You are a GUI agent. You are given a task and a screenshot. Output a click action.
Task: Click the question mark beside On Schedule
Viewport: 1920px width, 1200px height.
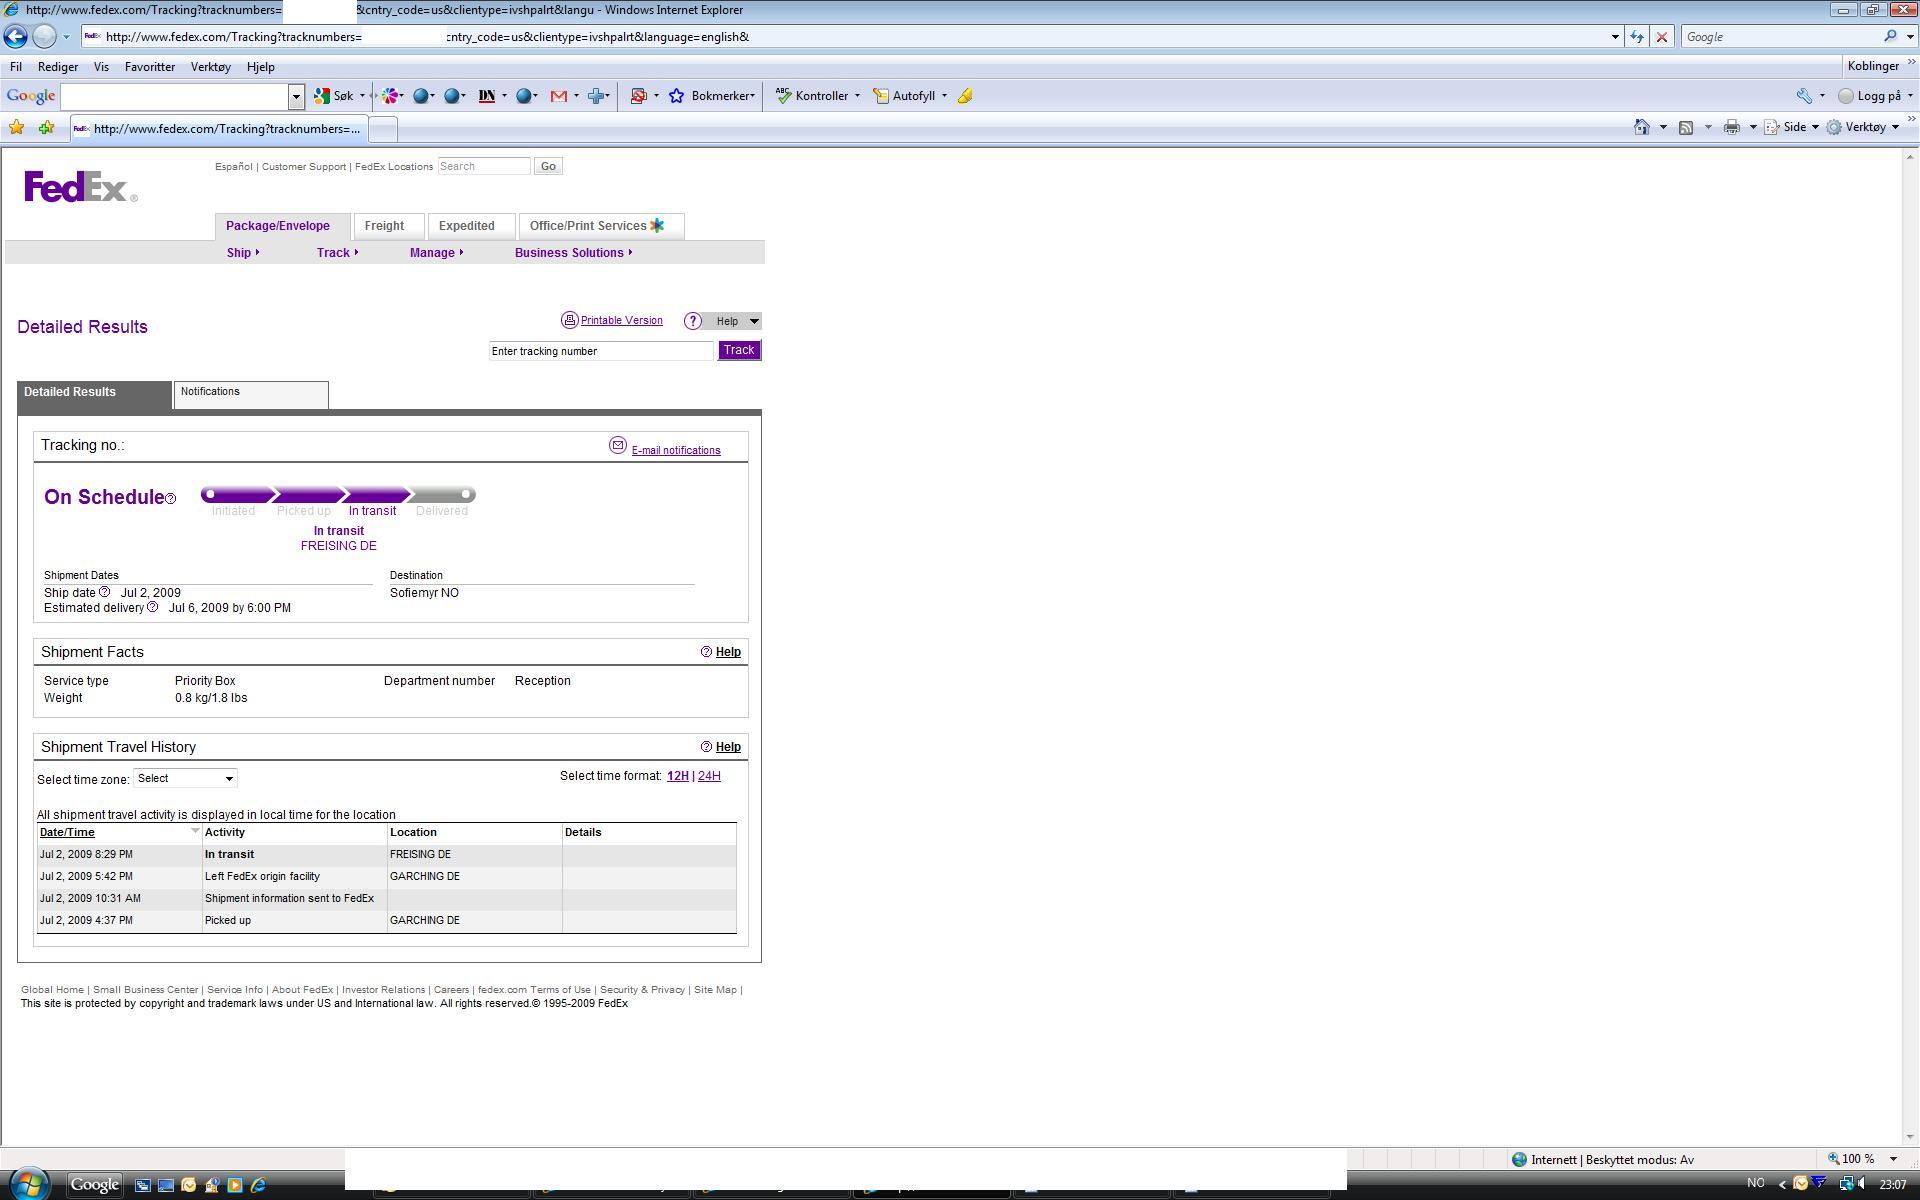(x=170, y=498)
